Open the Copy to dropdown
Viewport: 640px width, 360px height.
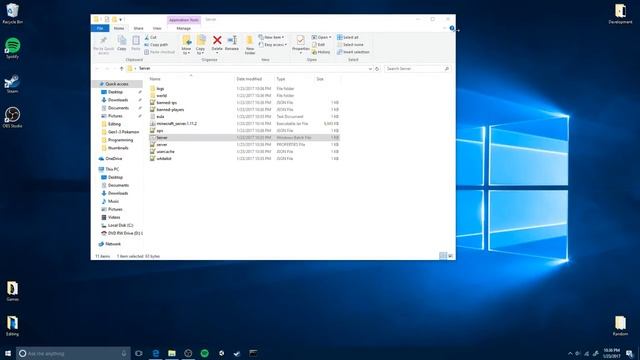[x=200, y=51]
